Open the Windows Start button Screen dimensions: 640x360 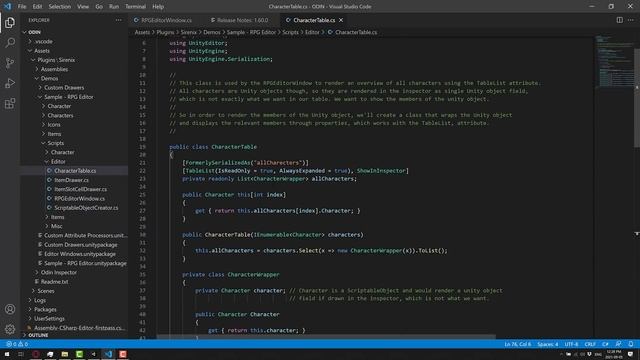click(x=7, y=354)
